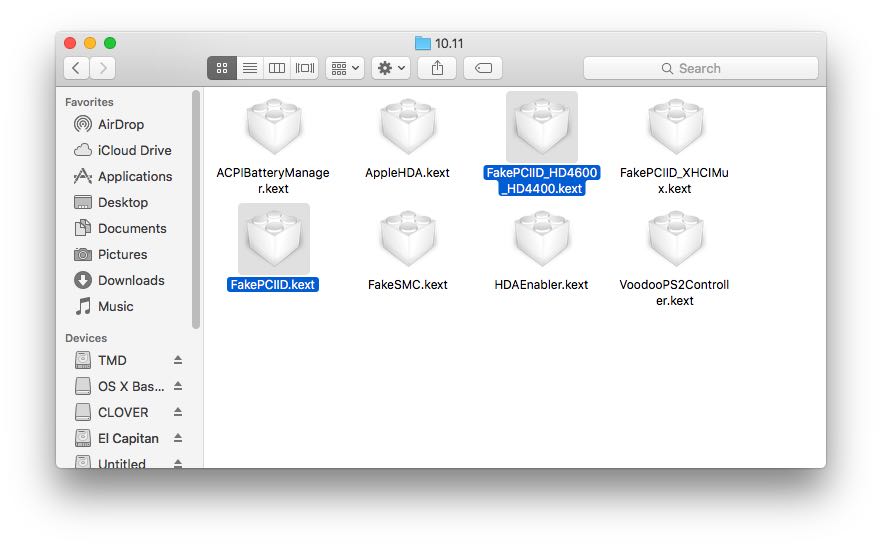
Task: Click the FakePCIID_XHCIMux.kext file name
Action: point(674,181)
